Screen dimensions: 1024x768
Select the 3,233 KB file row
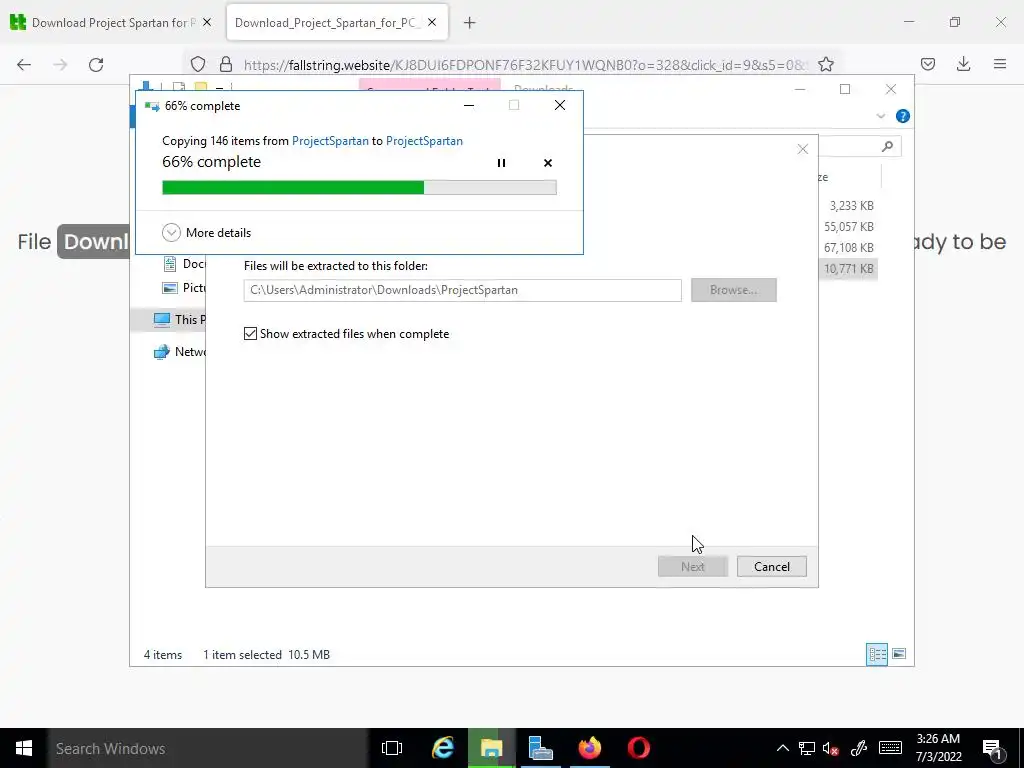851,206
